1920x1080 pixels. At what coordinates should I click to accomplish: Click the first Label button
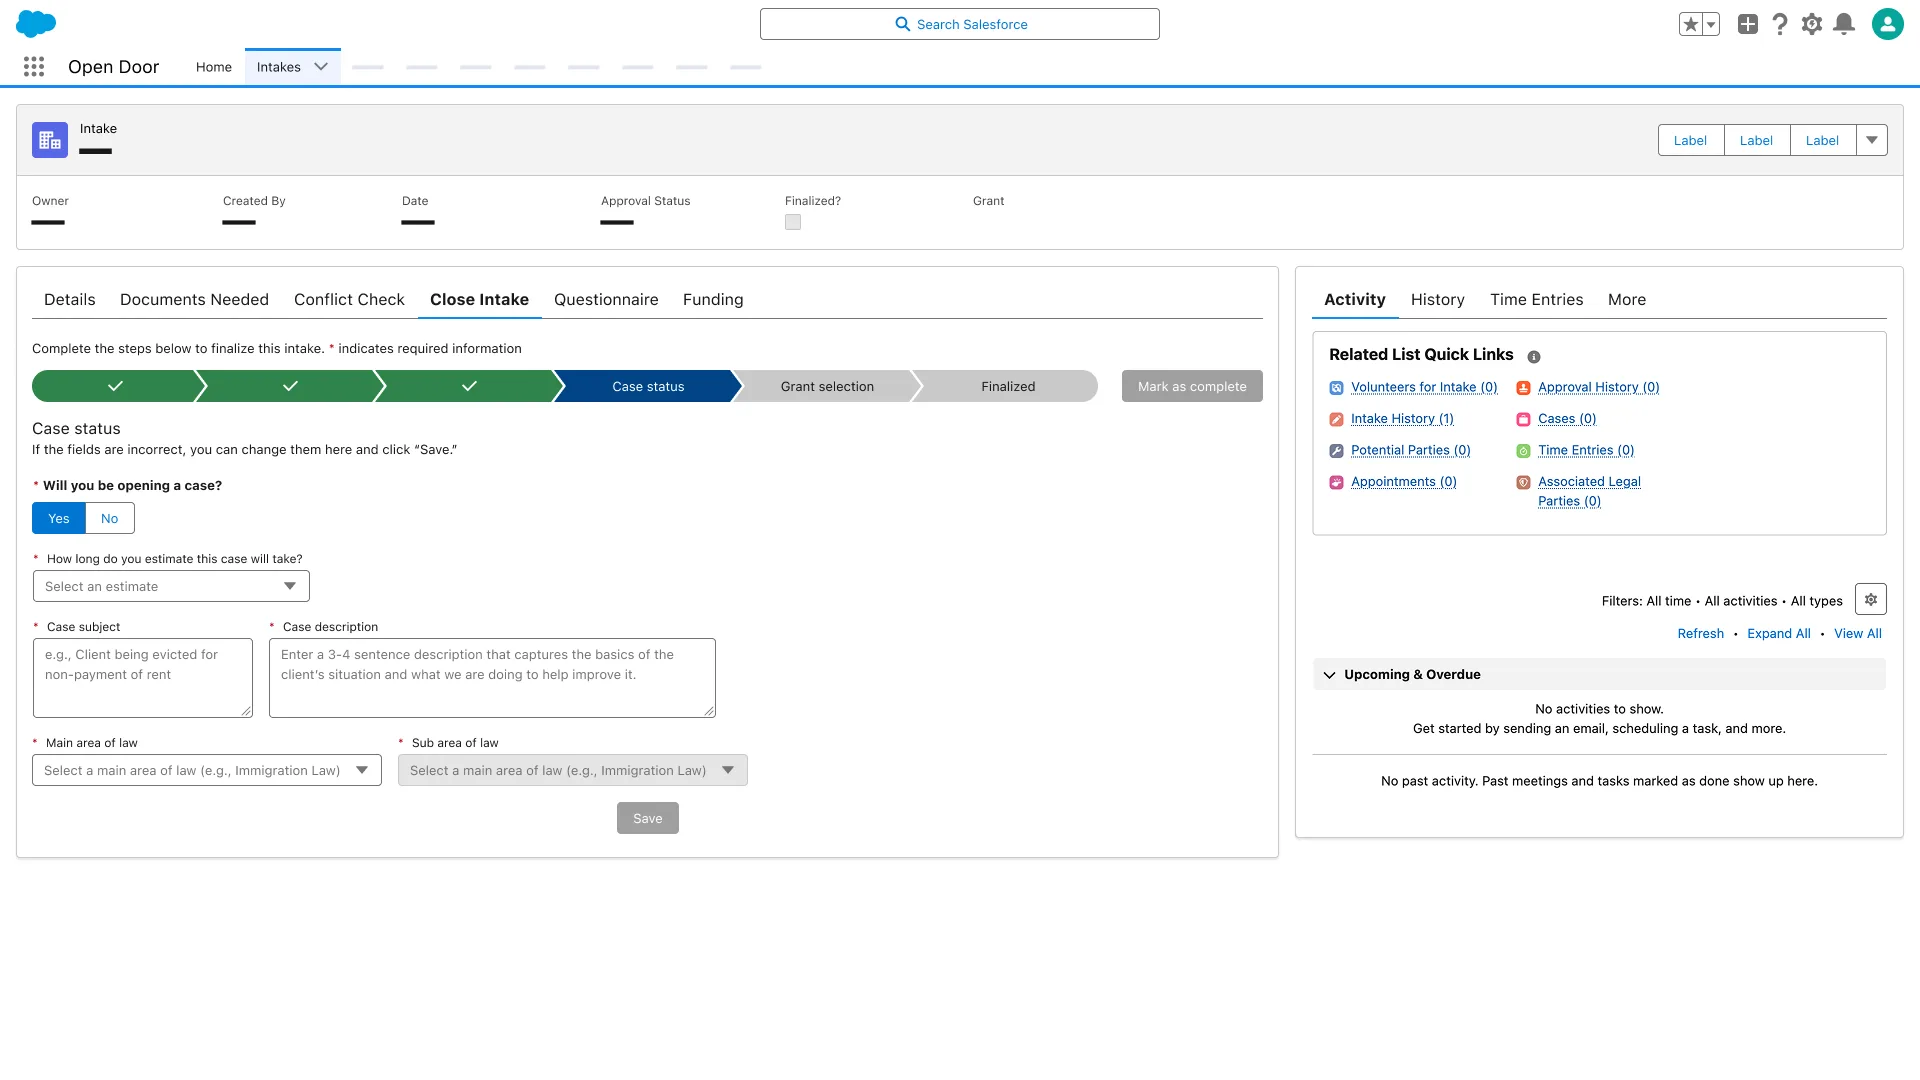pyautogui.click(x=1690, y=140)
